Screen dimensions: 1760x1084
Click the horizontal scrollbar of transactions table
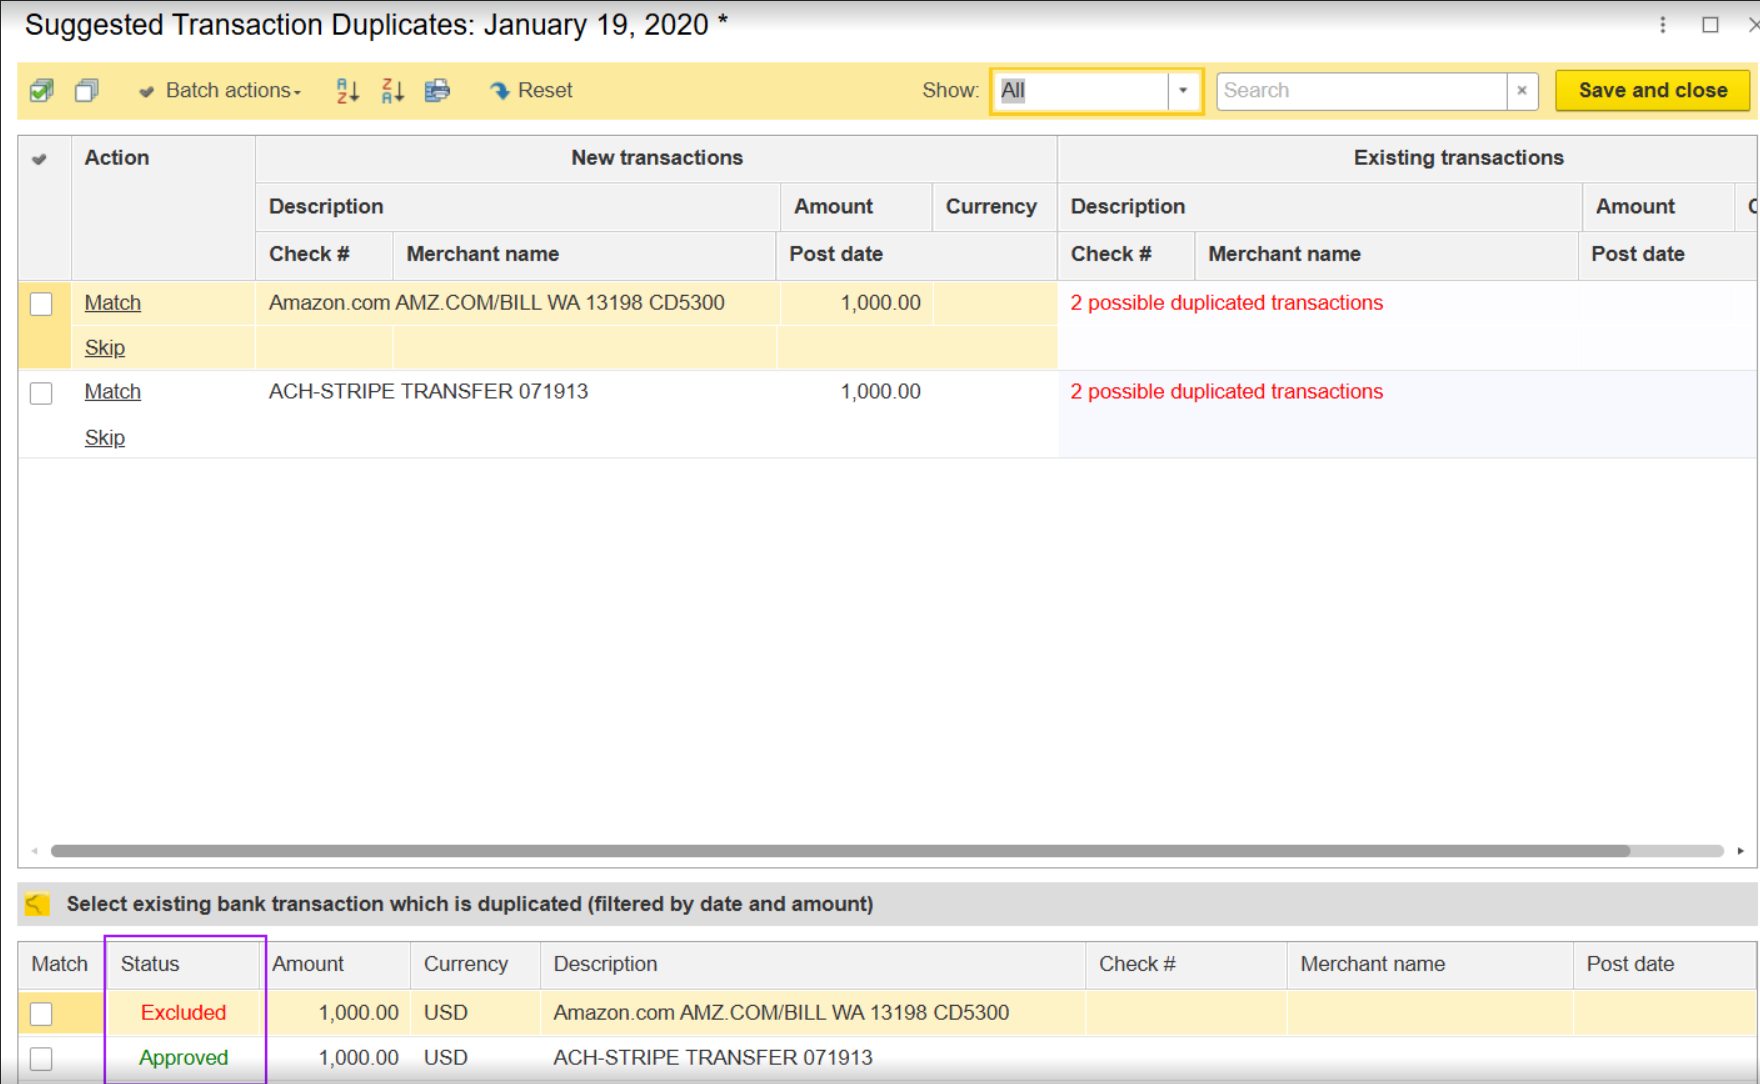click(x=840, y=851)
